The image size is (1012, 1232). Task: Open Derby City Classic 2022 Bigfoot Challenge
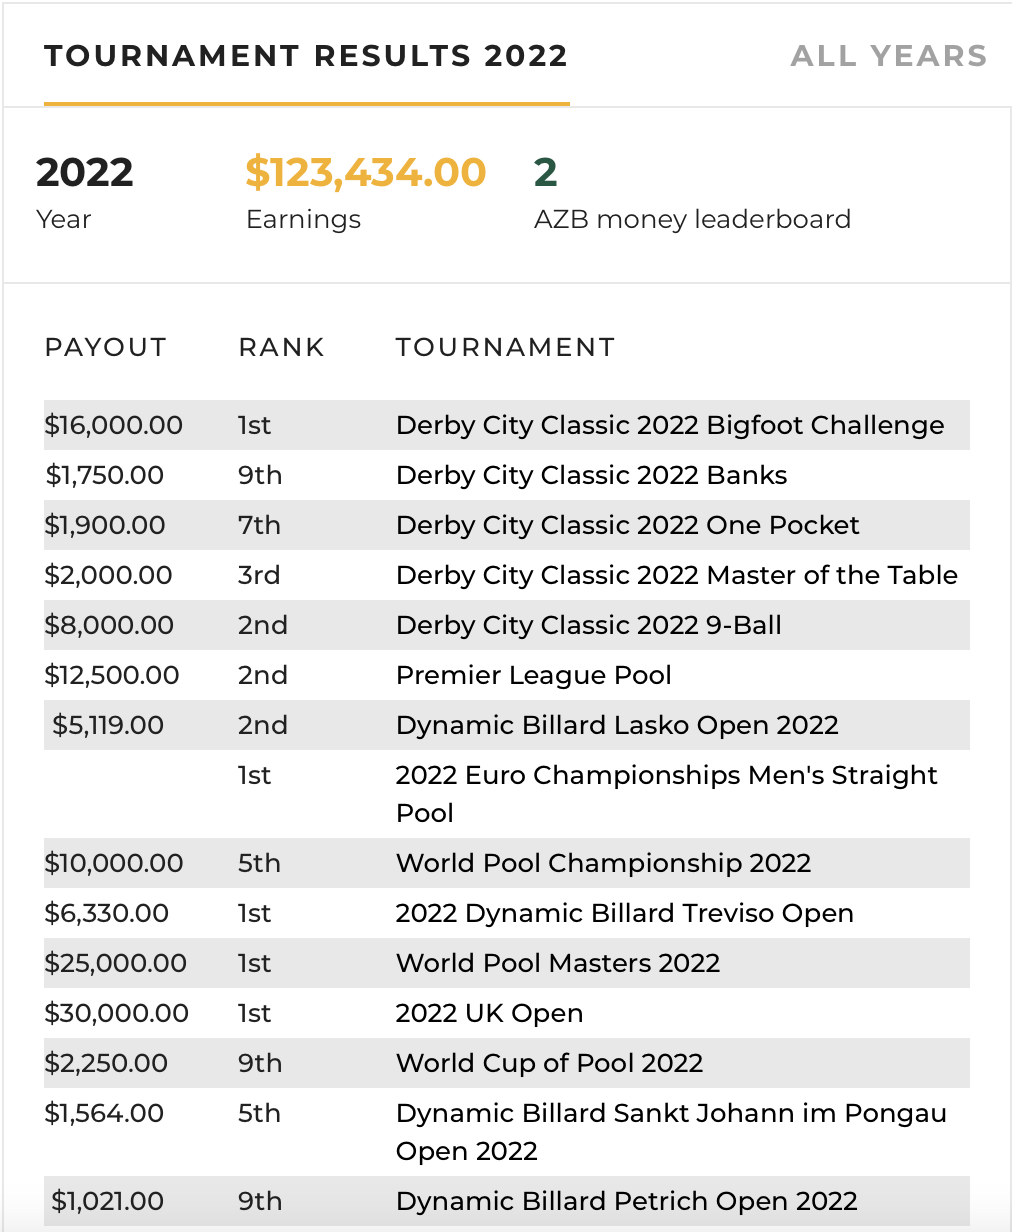click(x=670, y=425)
